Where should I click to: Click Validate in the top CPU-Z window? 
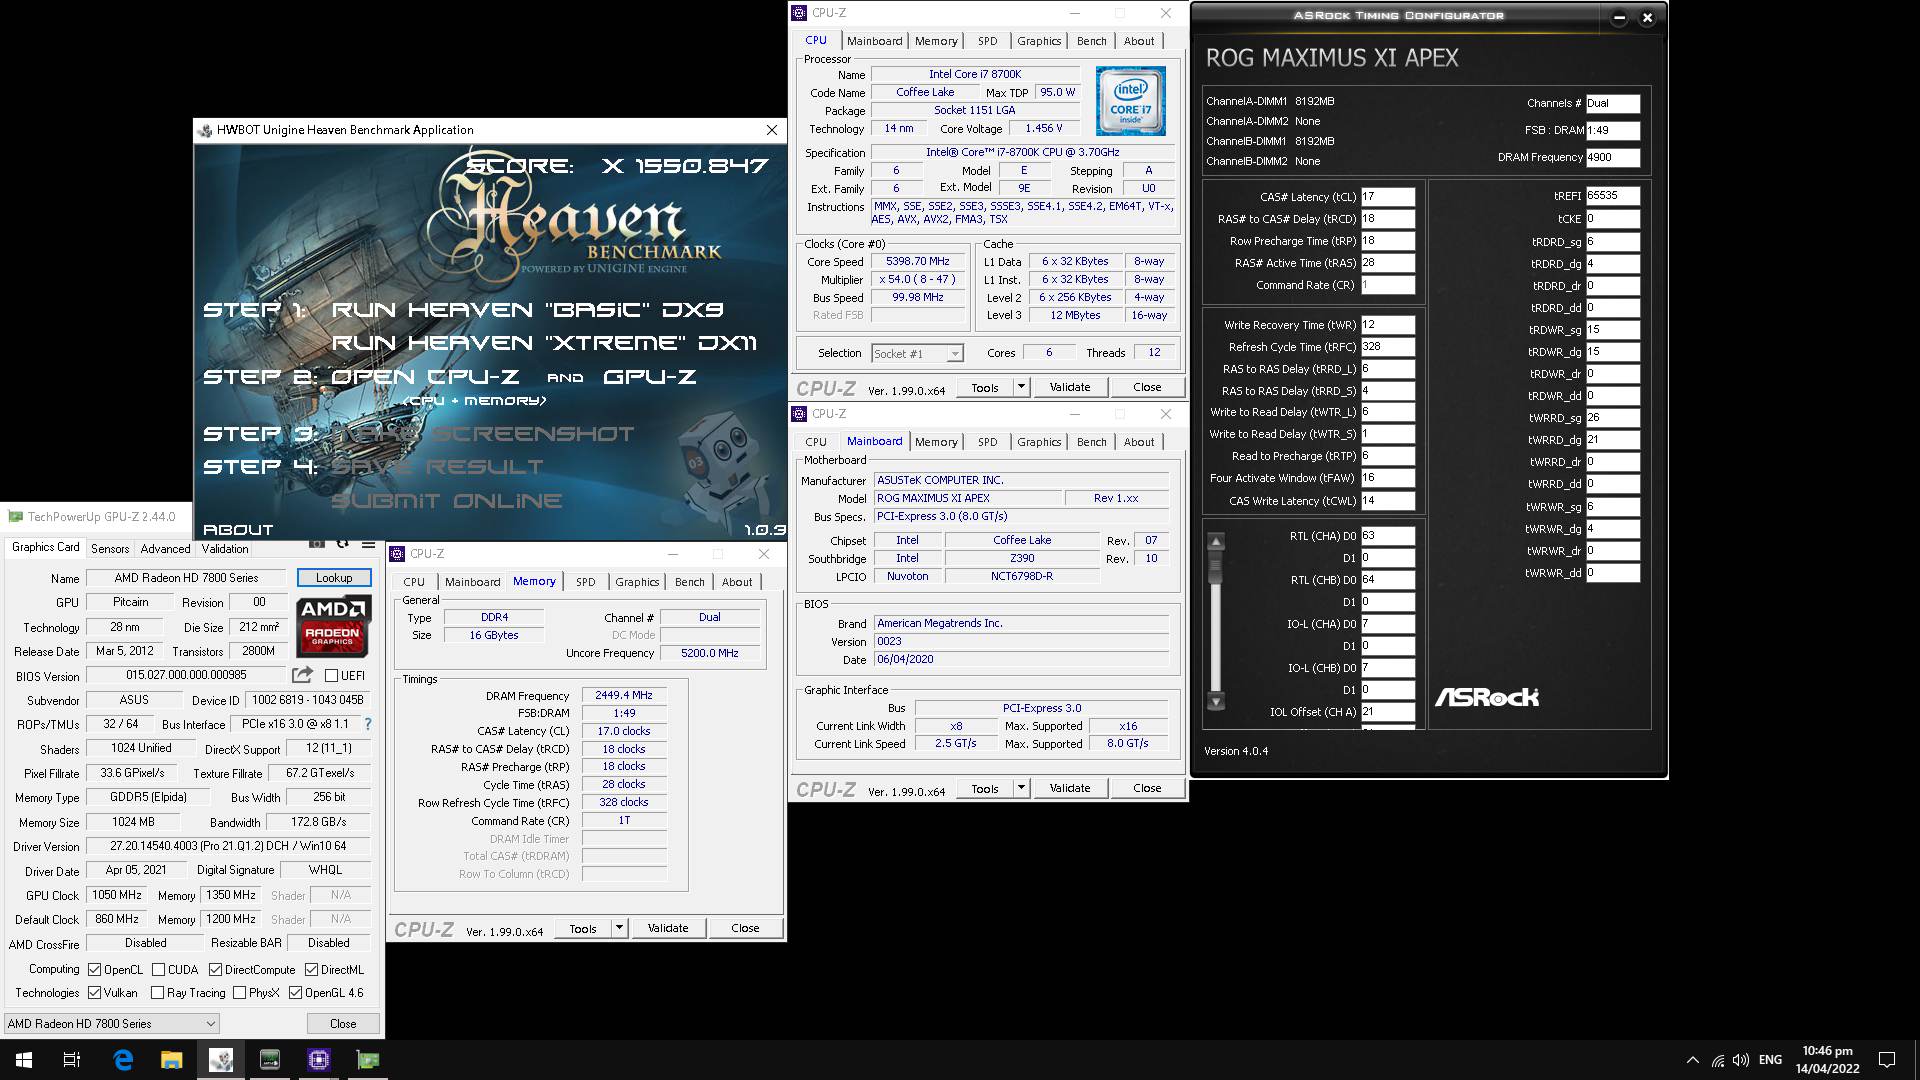[x=1070, y=387]
